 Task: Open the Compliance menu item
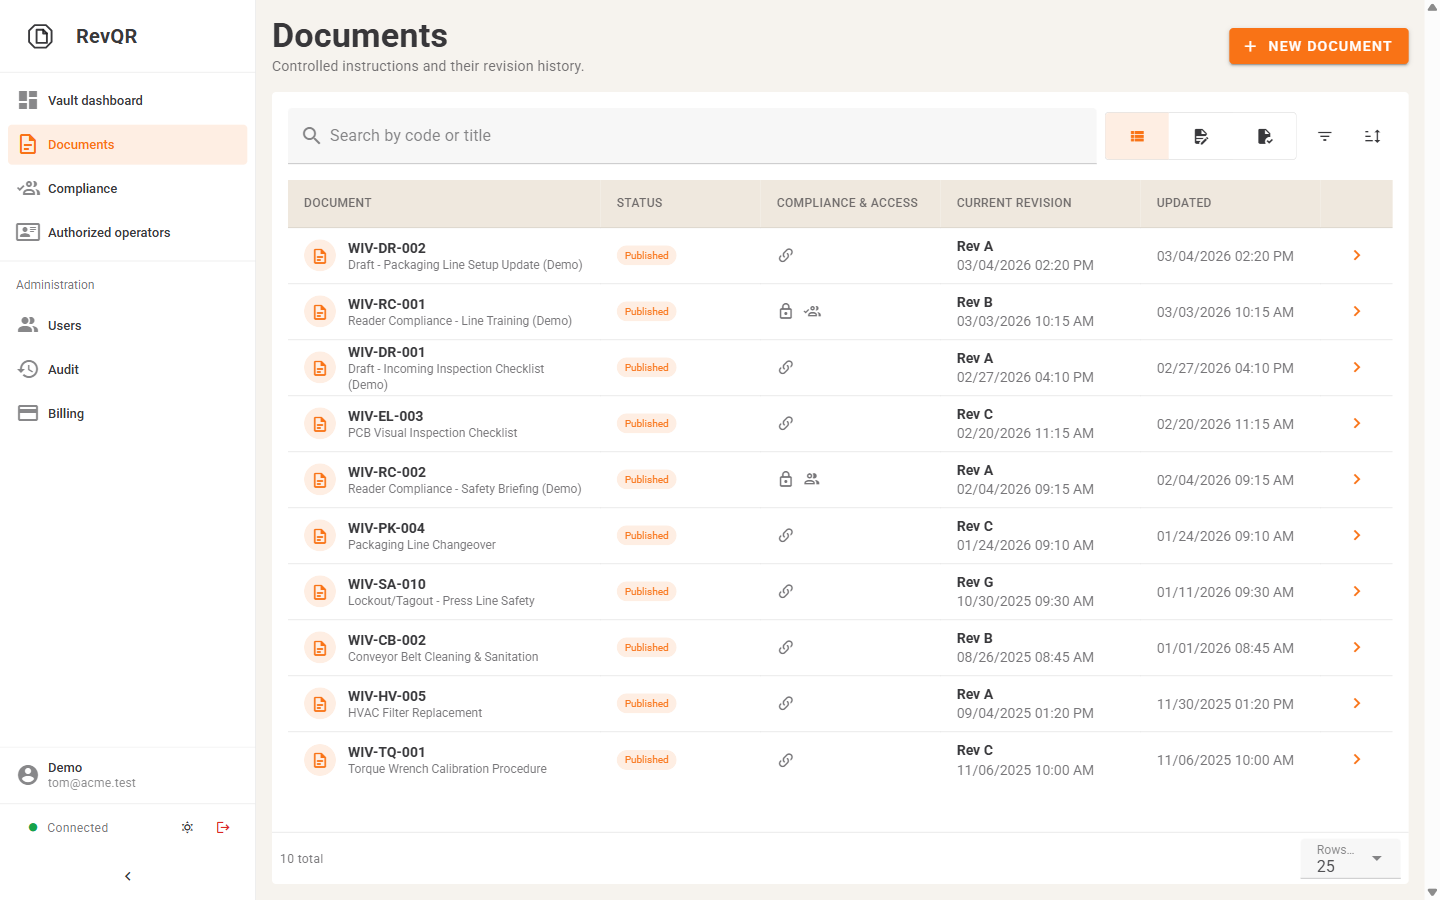coord(82,189)
